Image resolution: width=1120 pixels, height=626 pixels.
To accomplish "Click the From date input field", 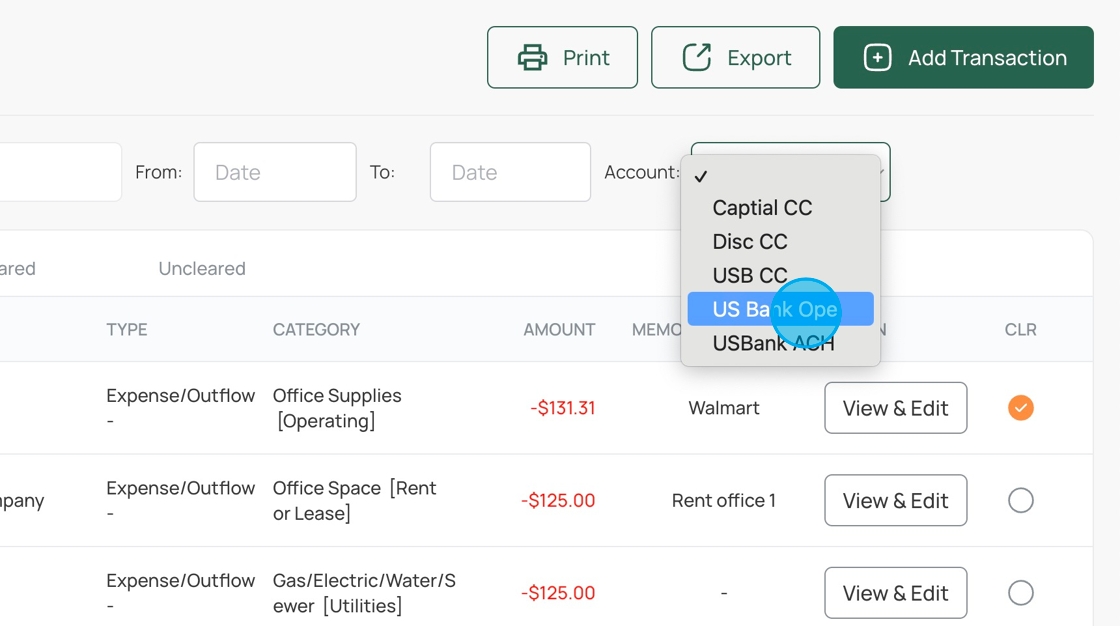I will [x=275, y=172].
